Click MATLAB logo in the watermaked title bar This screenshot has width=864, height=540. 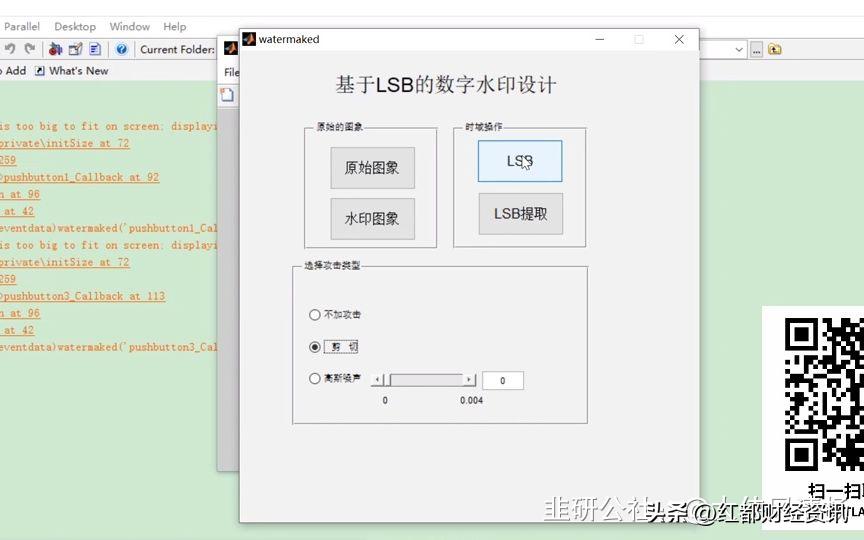pos(249,39)
